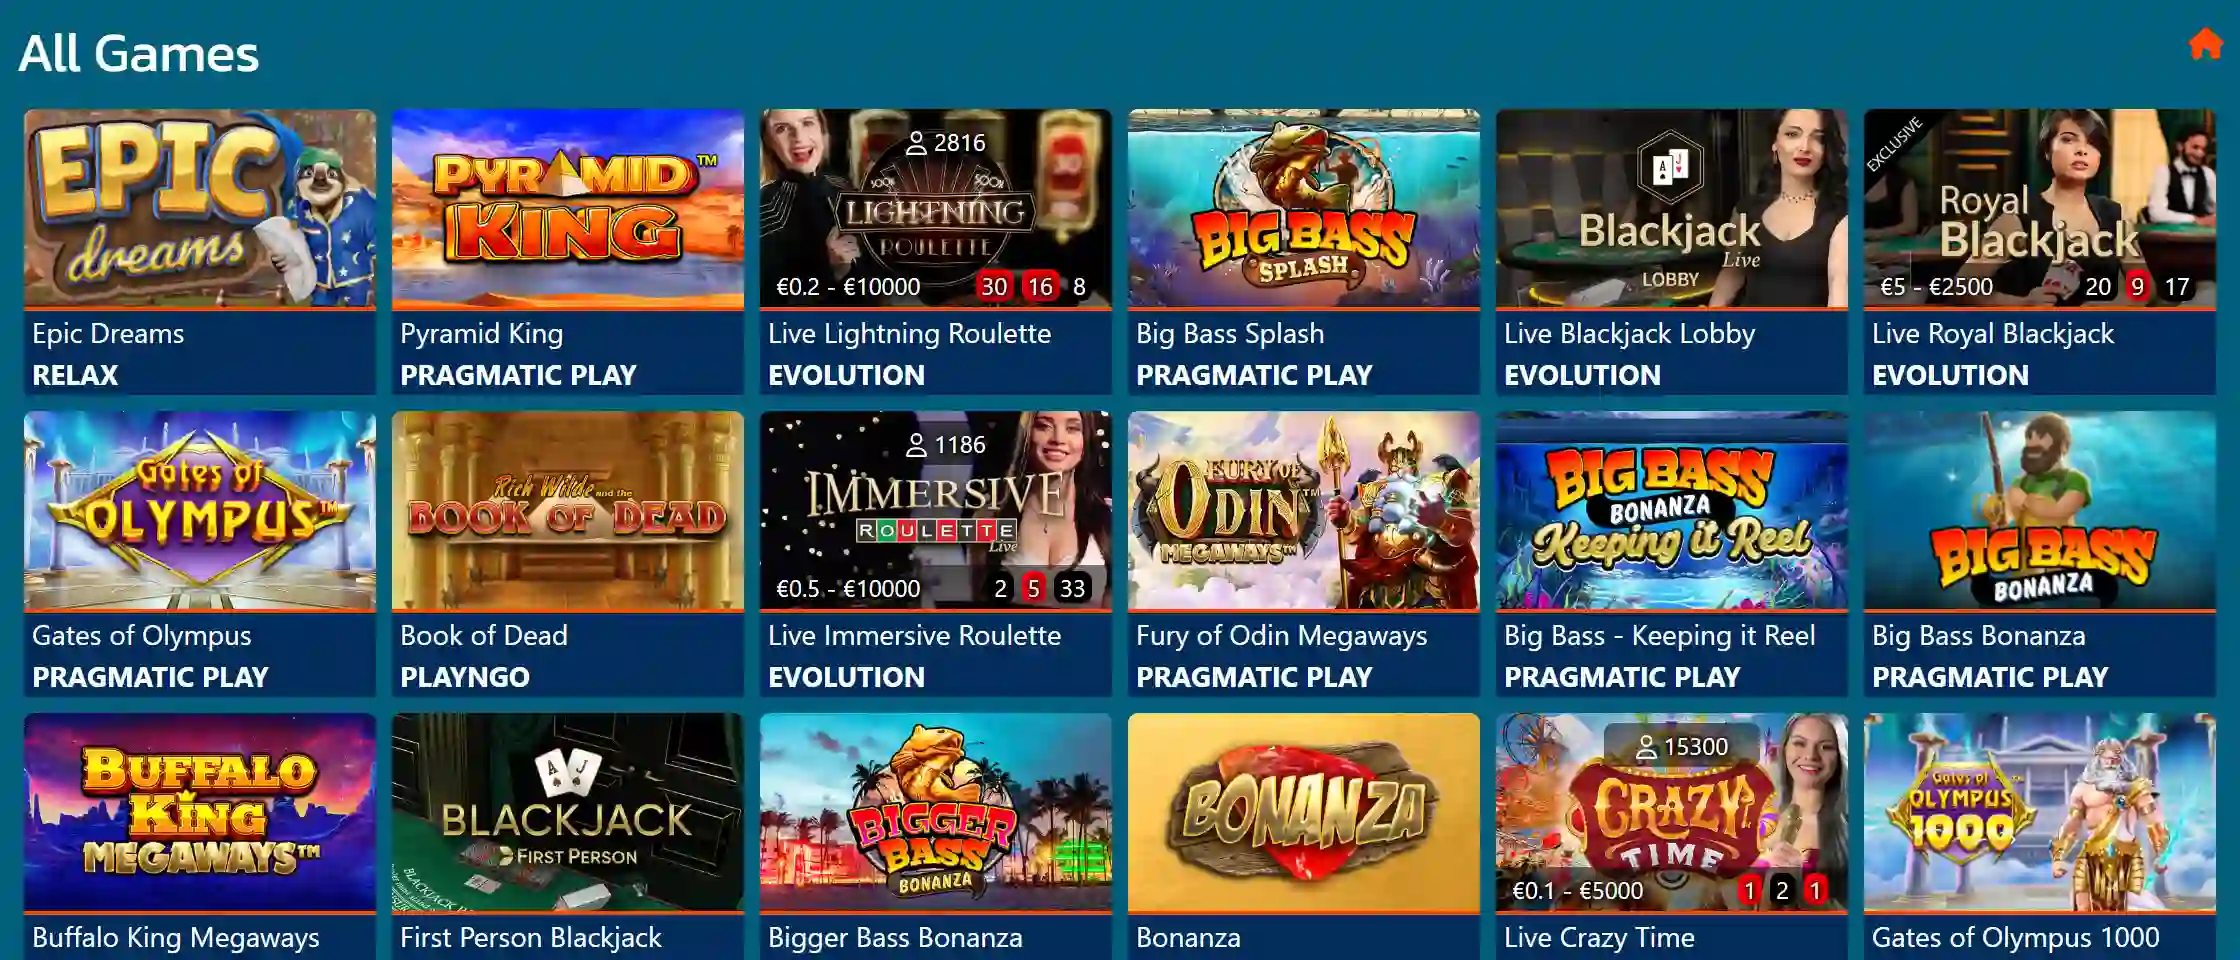
Task: Click the Big Bass Bonanza thumbnail
Action: 2040,510
